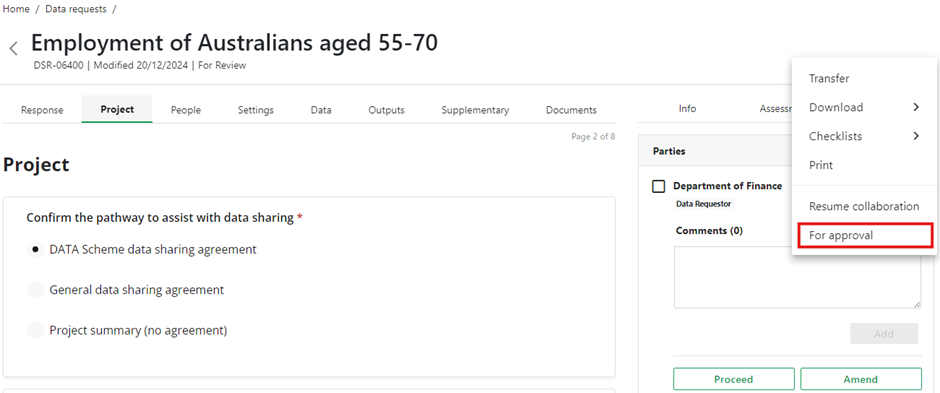940x393 pixels.
Task: Choose General data sharing agreement option
Action: point(35,290)
